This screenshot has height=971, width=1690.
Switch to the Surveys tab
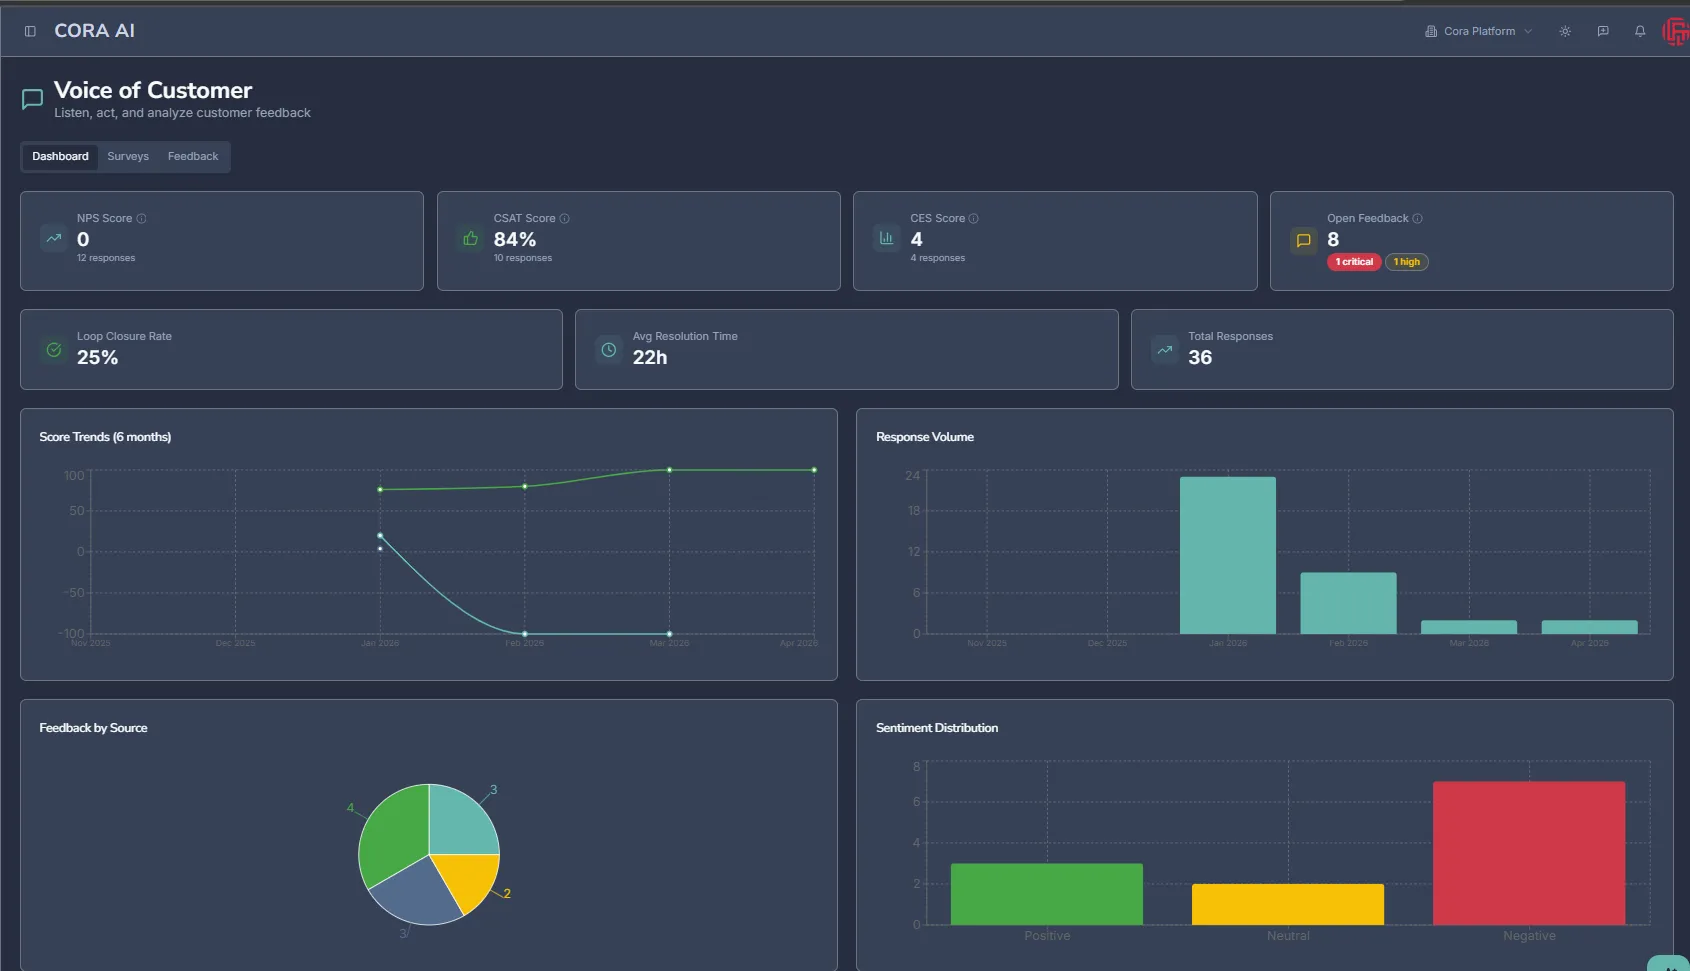[128, 156]
